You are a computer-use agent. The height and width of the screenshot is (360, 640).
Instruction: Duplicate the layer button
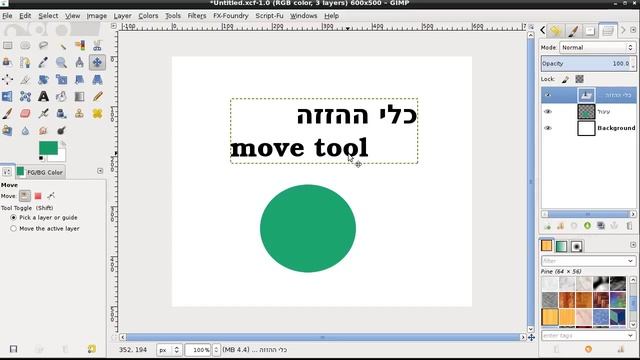(x=601, y=226)
